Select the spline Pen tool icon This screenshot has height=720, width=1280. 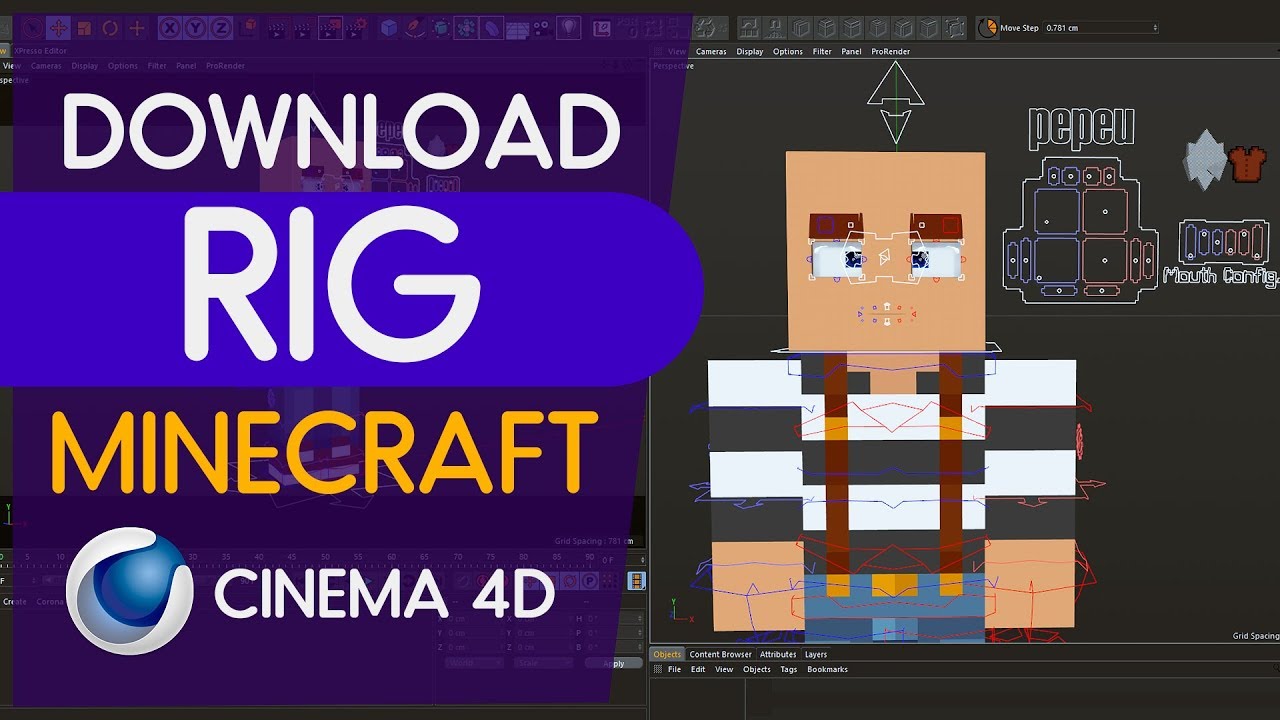[x=414, y=28]
